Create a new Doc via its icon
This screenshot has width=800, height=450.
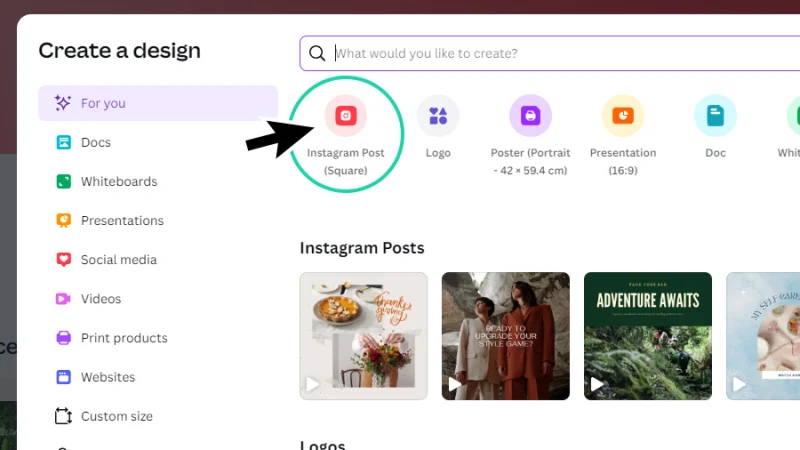(715, 115)
